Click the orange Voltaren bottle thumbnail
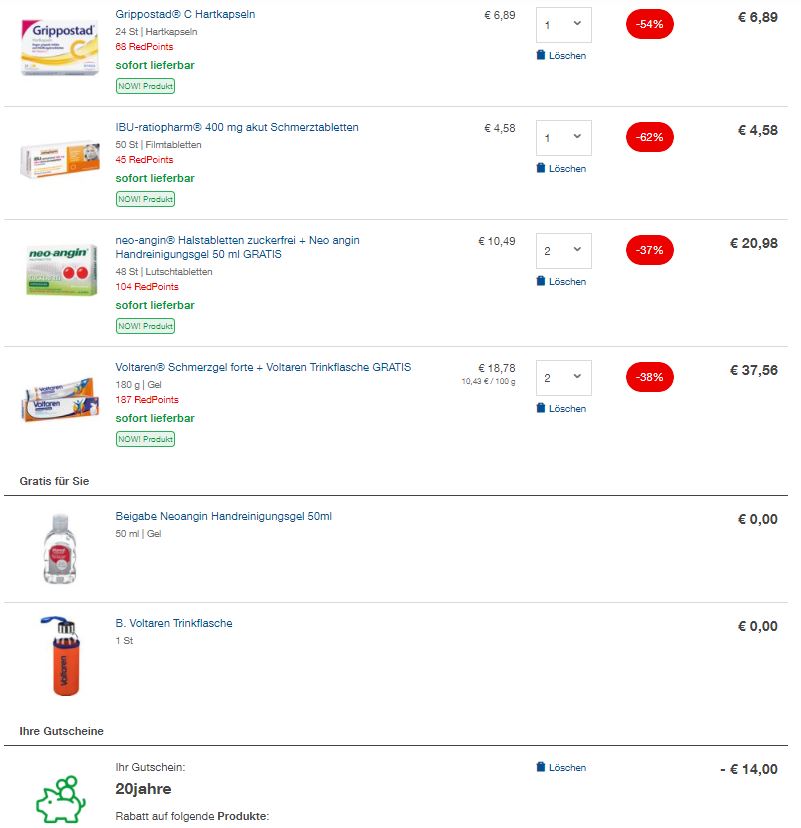Screen dimensions: 801x828 point(62,655)
